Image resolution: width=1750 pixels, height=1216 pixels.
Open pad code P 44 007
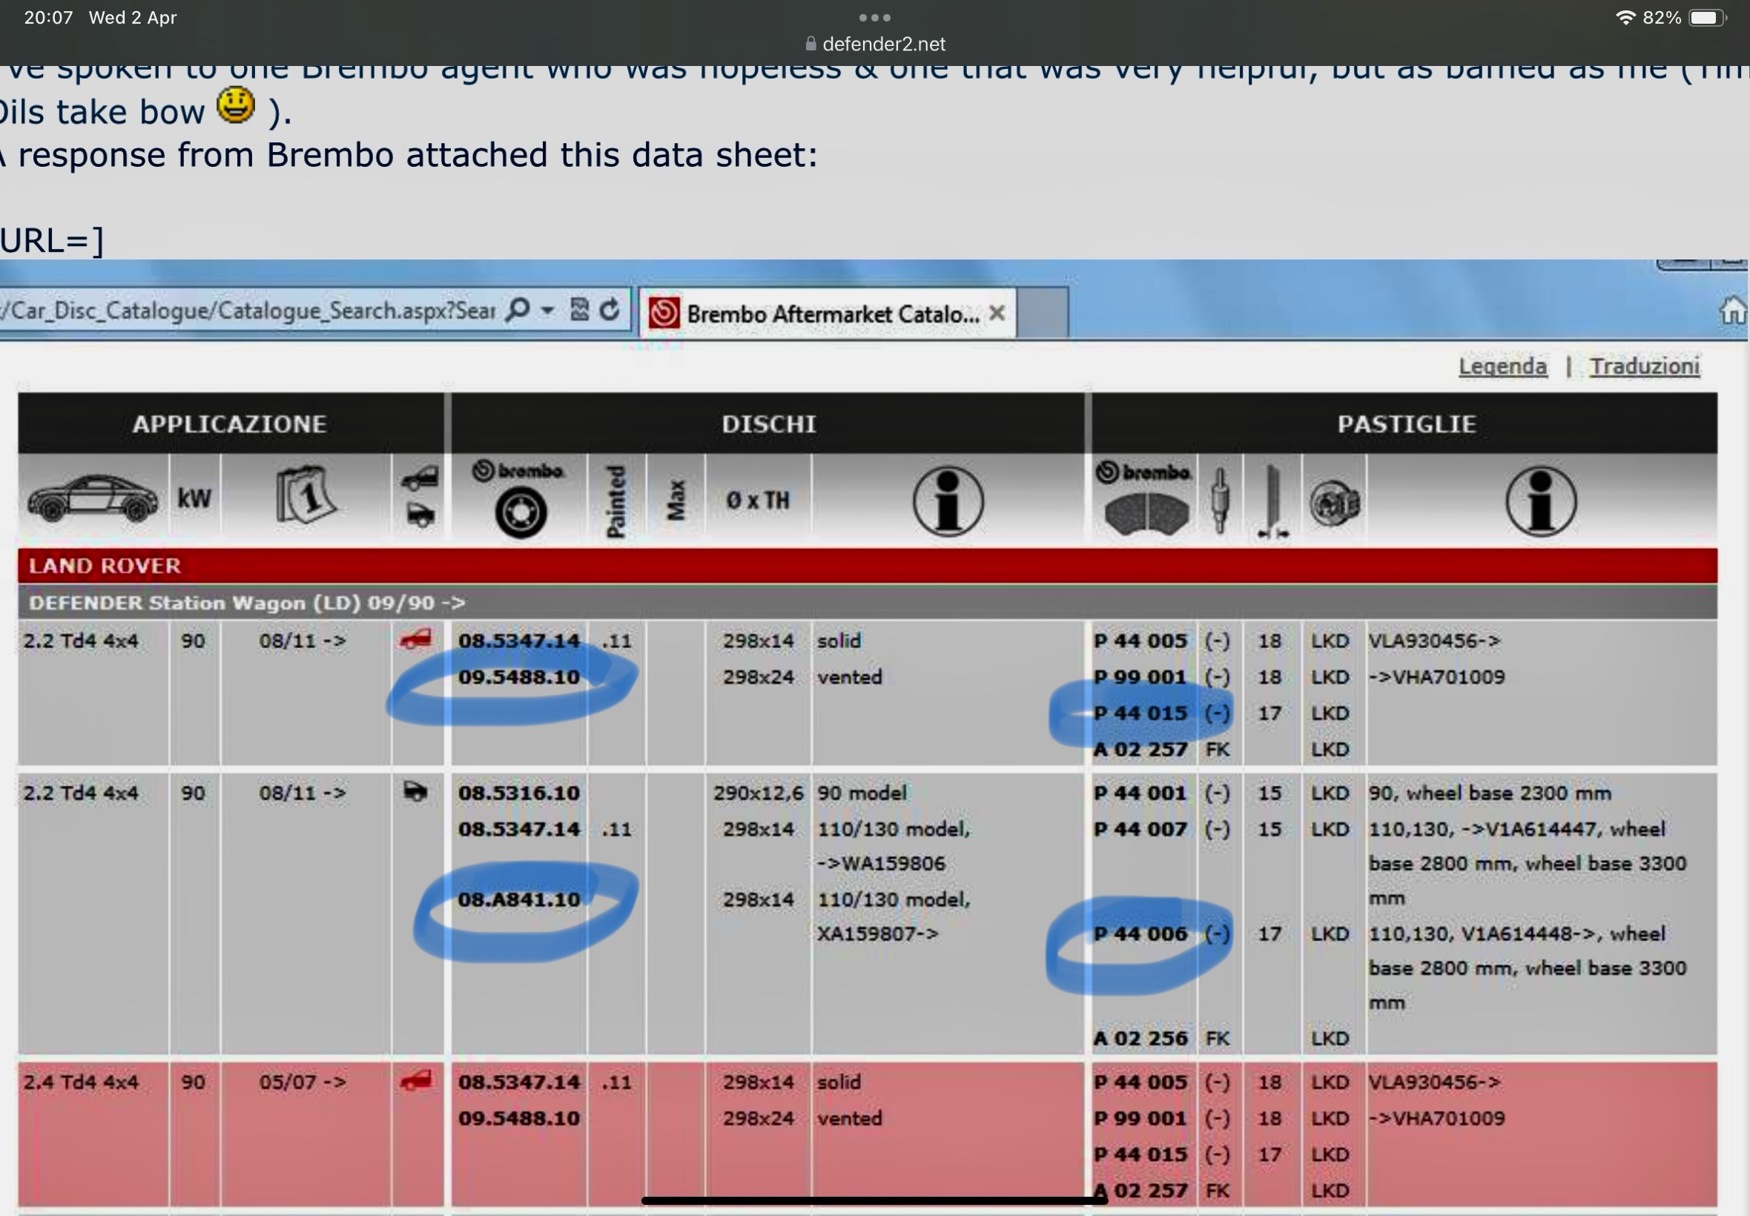click(x=1140, y=829)
